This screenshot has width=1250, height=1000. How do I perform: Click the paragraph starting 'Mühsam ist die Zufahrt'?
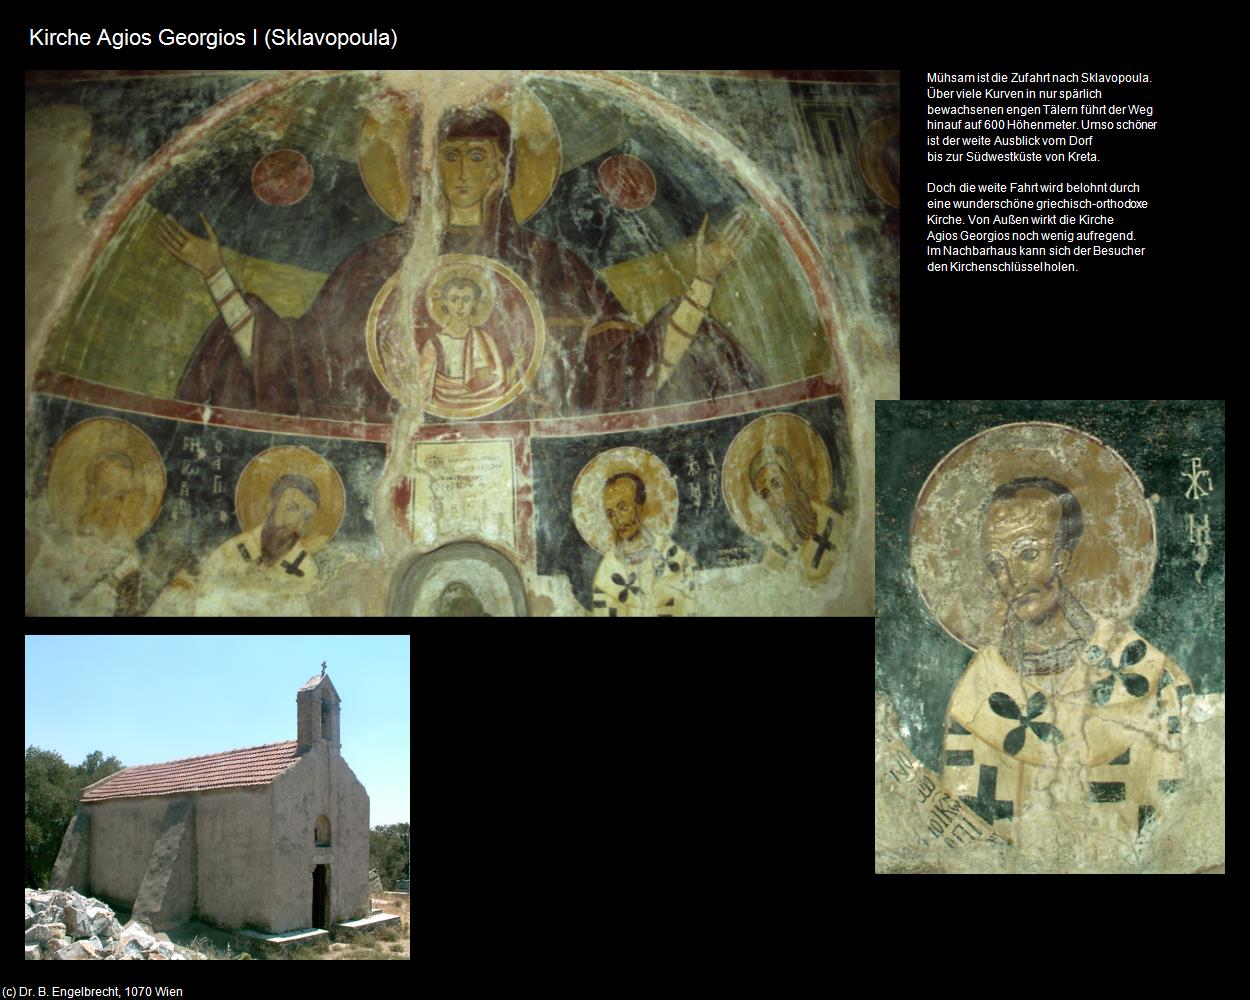pos(1042,117)
